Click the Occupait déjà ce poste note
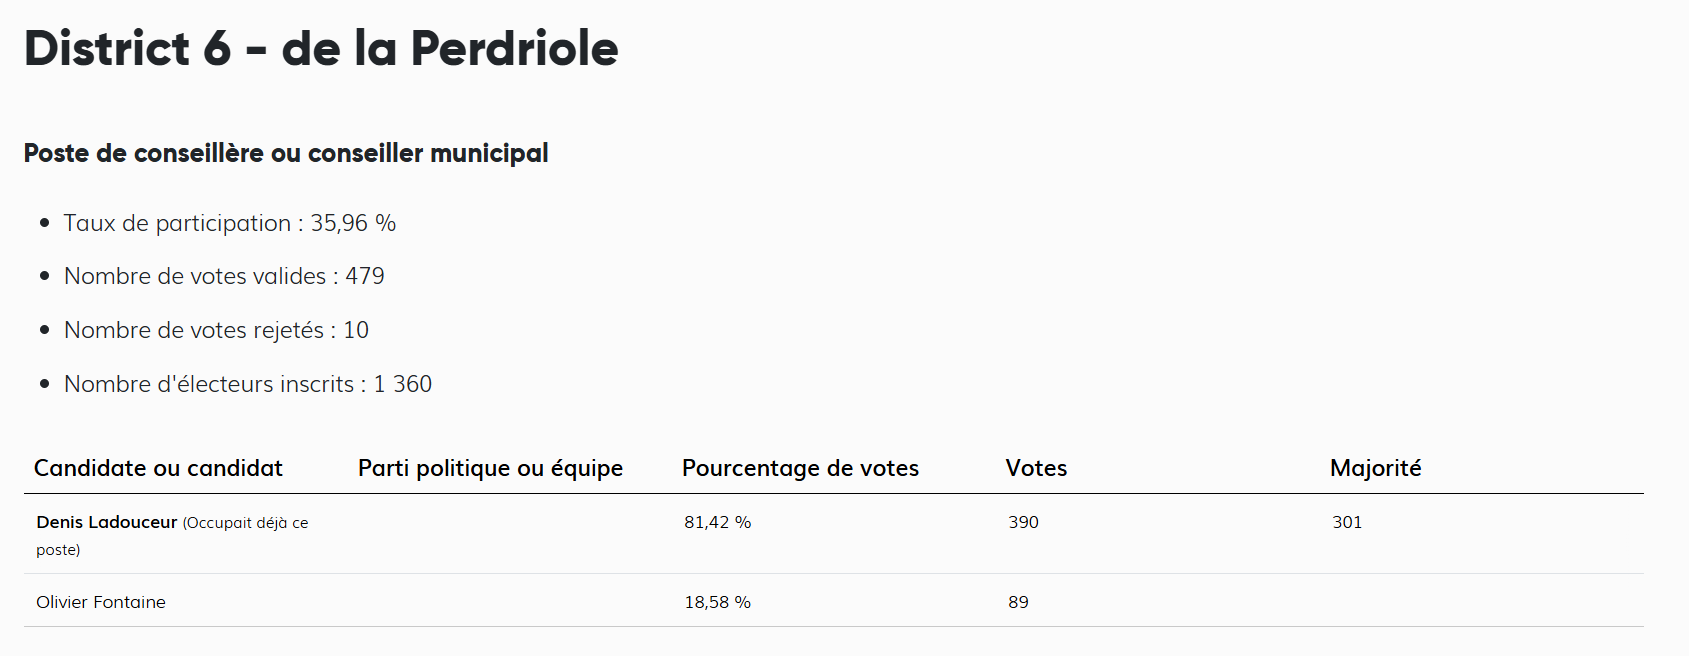 tap(245, 523)
